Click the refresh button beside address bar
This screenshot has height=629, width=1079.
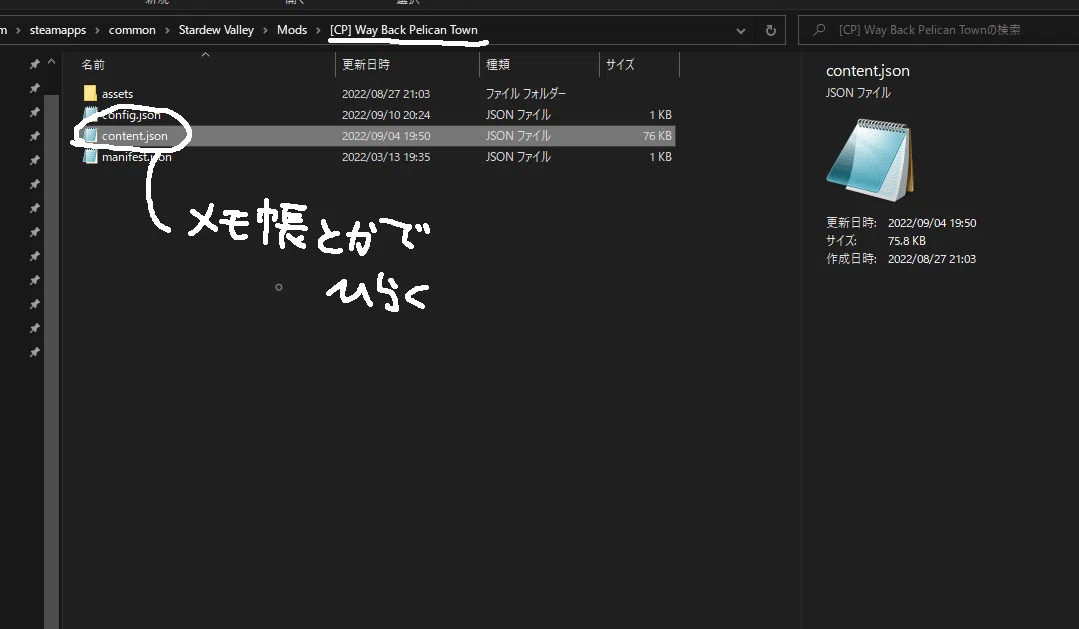pyautogui.click(x=771, y=30)
